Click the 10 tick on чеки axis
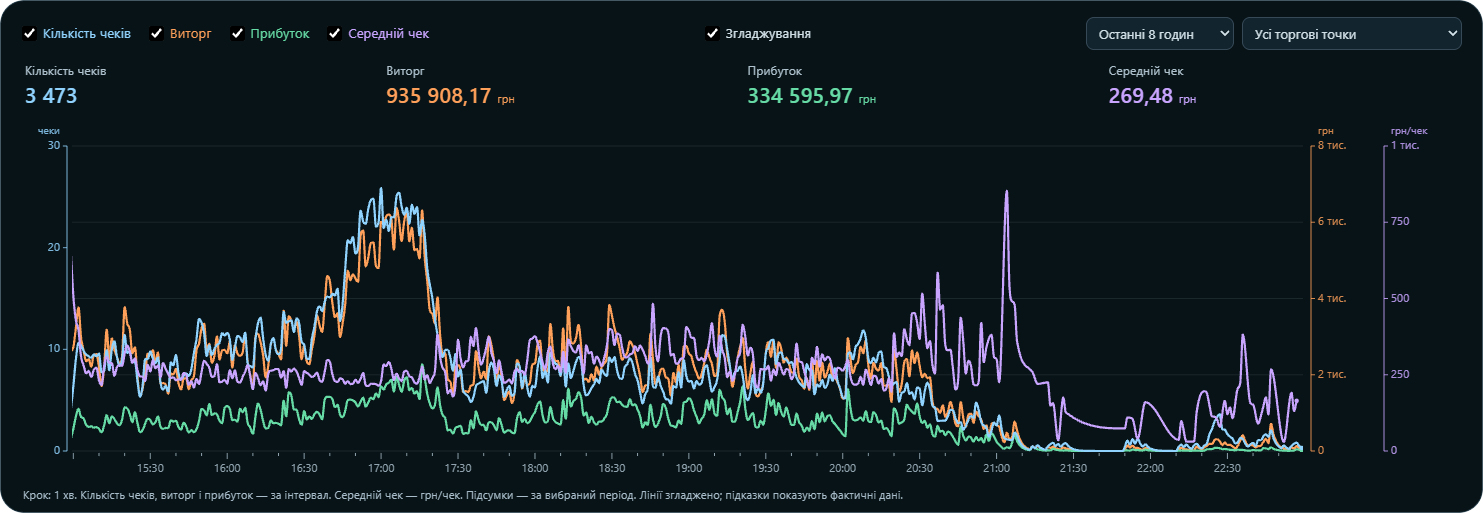Screen dimensions: 1483x513 pyautogui.click(x=54, y=348)
